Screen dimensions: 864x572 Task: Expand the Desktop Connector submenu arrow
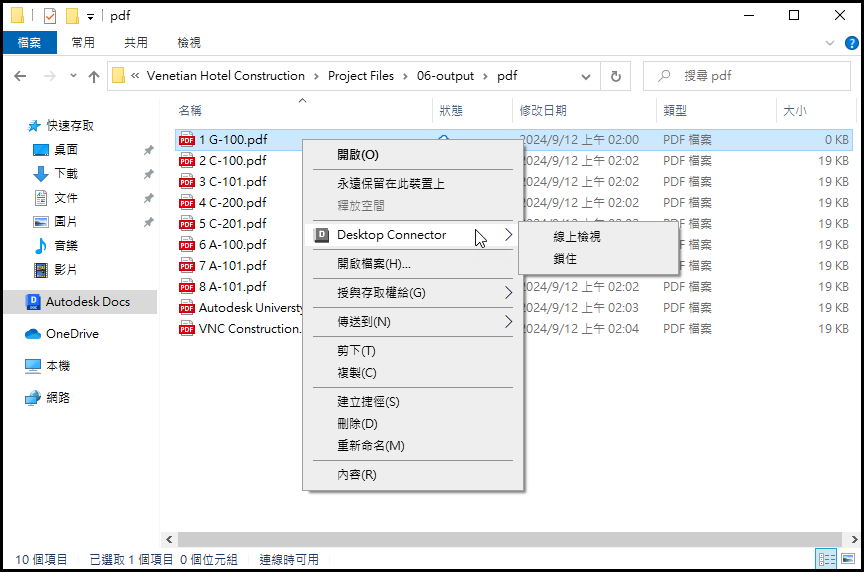pyautogui.click(x=509, y=235)
